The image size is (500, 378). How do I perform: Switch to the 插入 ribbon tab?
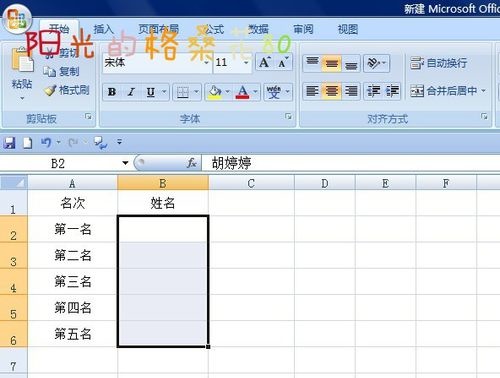click(x=103, y=29)
